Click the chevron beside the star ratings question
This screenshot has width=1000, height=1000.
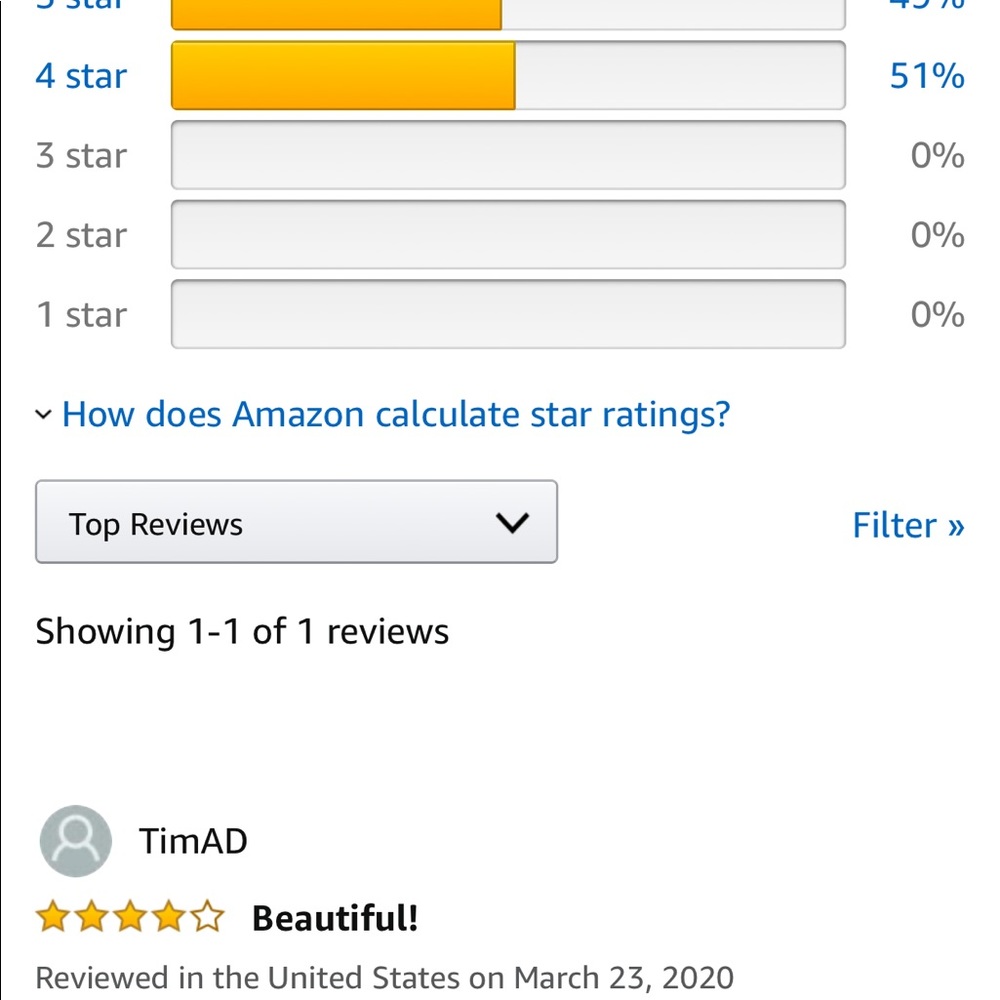43,415
